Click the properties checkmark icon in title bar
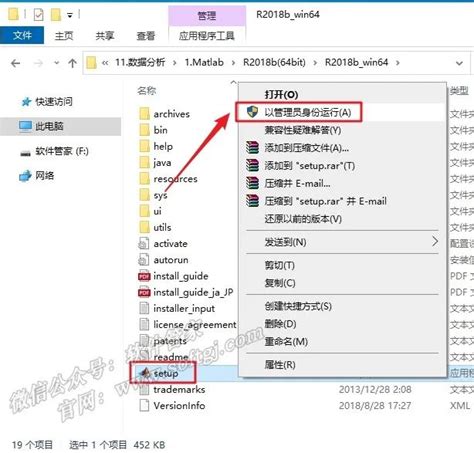This screenshot has width=474, height=453. (x=39, y=15)
